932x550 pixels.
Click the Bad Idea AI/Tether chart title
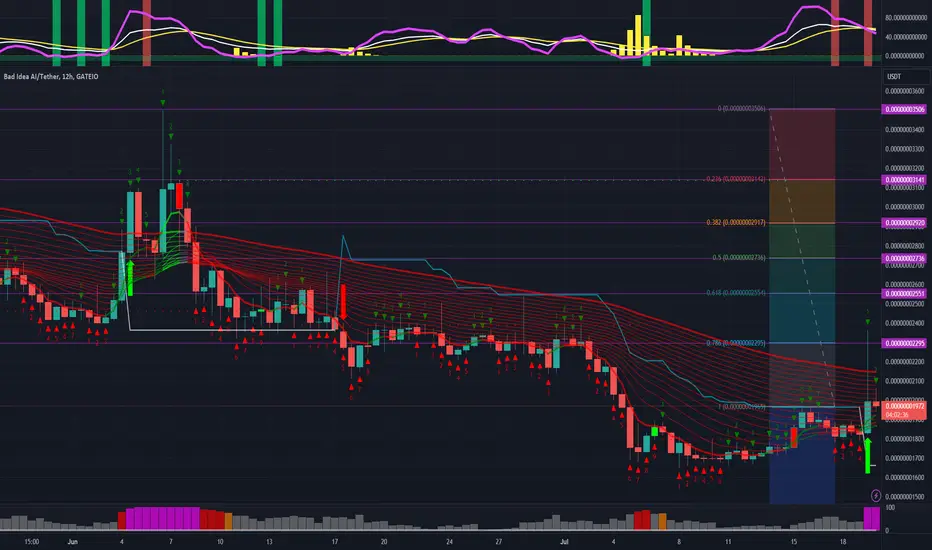coord(51,77)
